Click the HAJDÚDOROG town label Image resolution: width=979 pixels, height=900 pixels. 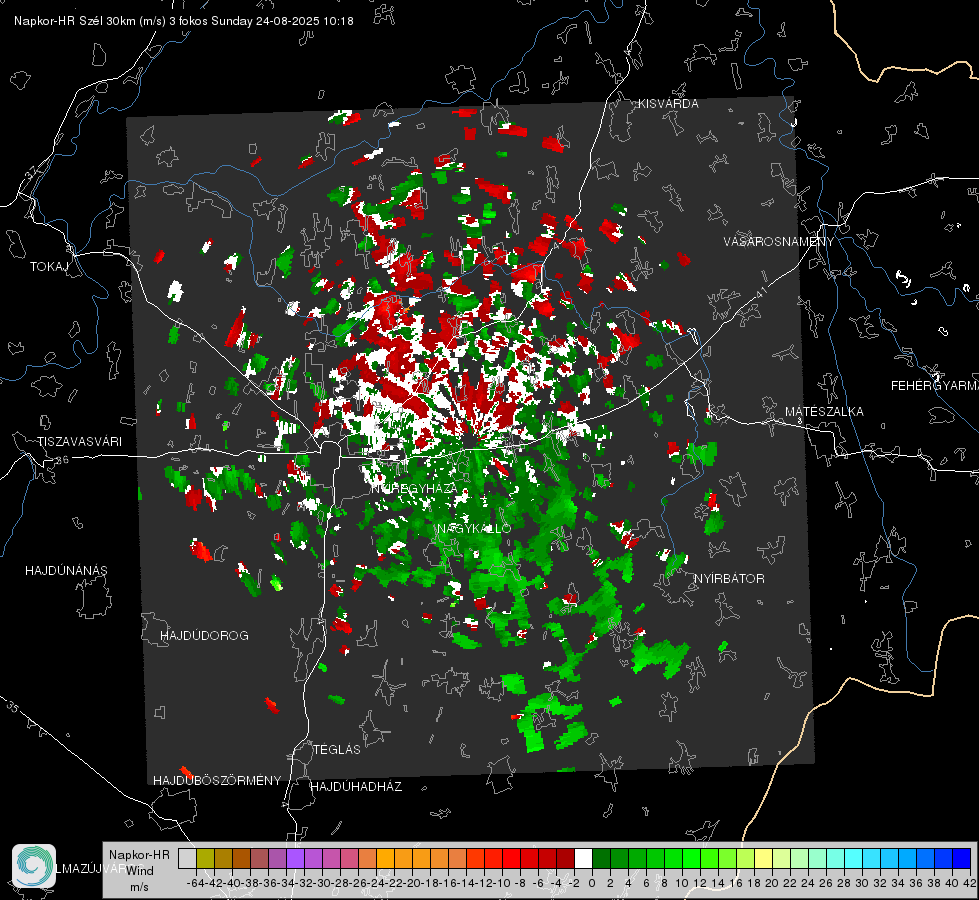[204, 636]
